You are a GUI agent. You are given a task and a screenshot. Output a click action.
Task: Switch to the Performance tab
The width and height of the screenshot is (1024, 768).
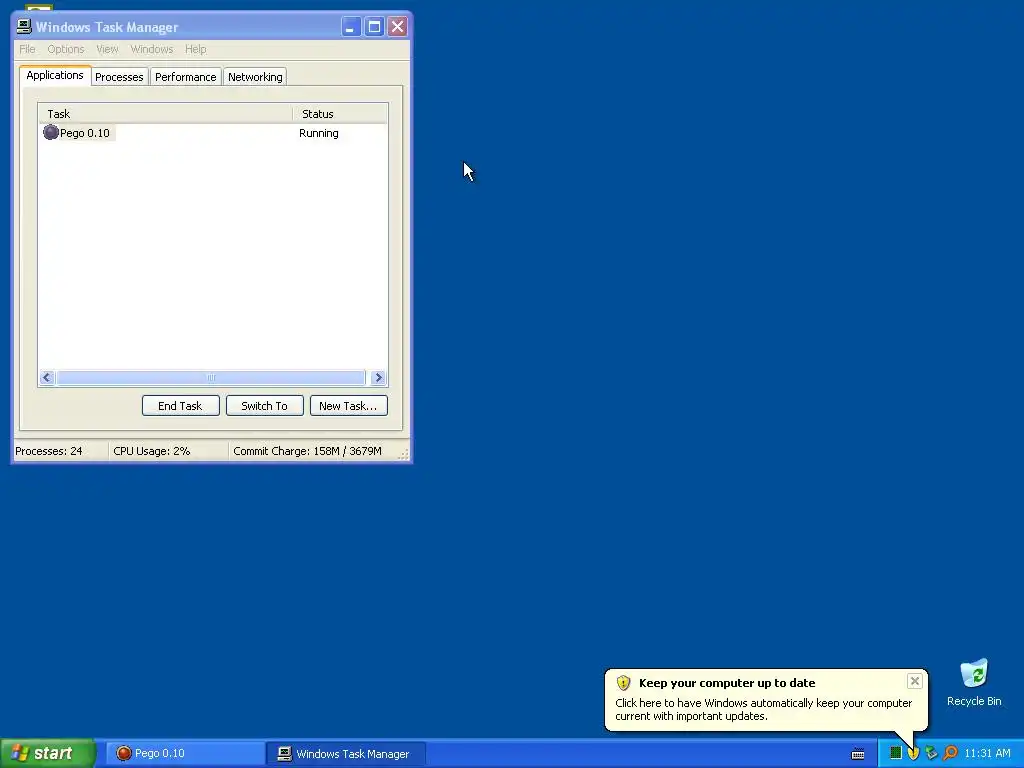coord(185,77)
